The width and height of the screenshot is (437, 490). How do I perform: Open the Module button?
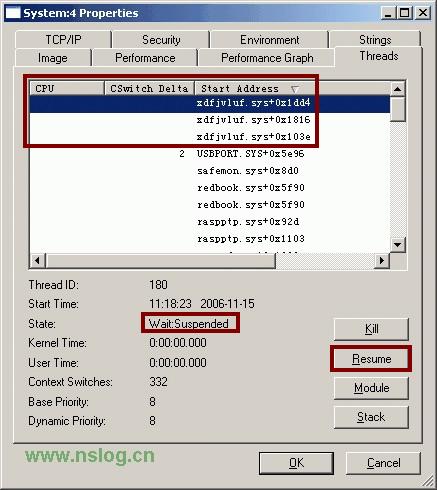point(371,388)
